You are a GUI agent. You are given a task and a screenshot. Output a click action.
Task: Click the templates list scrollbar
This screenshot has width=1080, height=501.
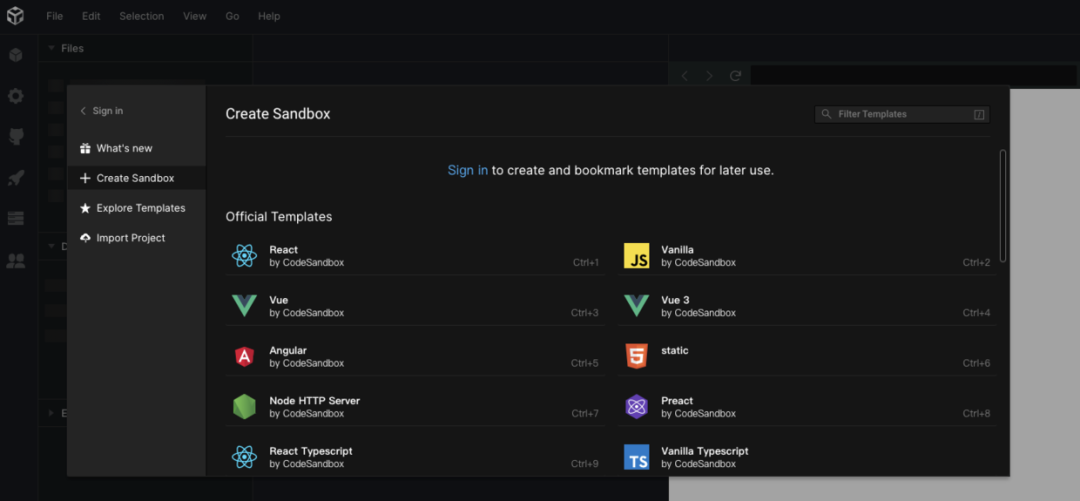(x=1003, y=206)
